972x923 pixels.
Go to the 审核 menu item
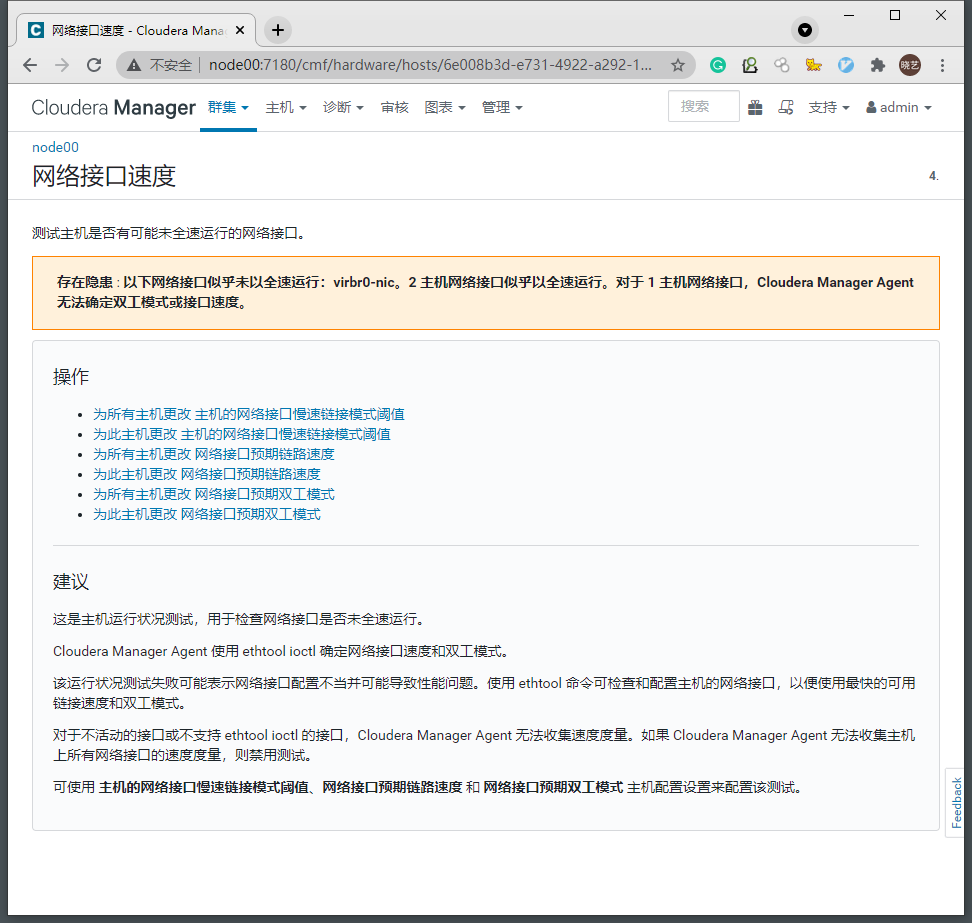click(394, 108)
